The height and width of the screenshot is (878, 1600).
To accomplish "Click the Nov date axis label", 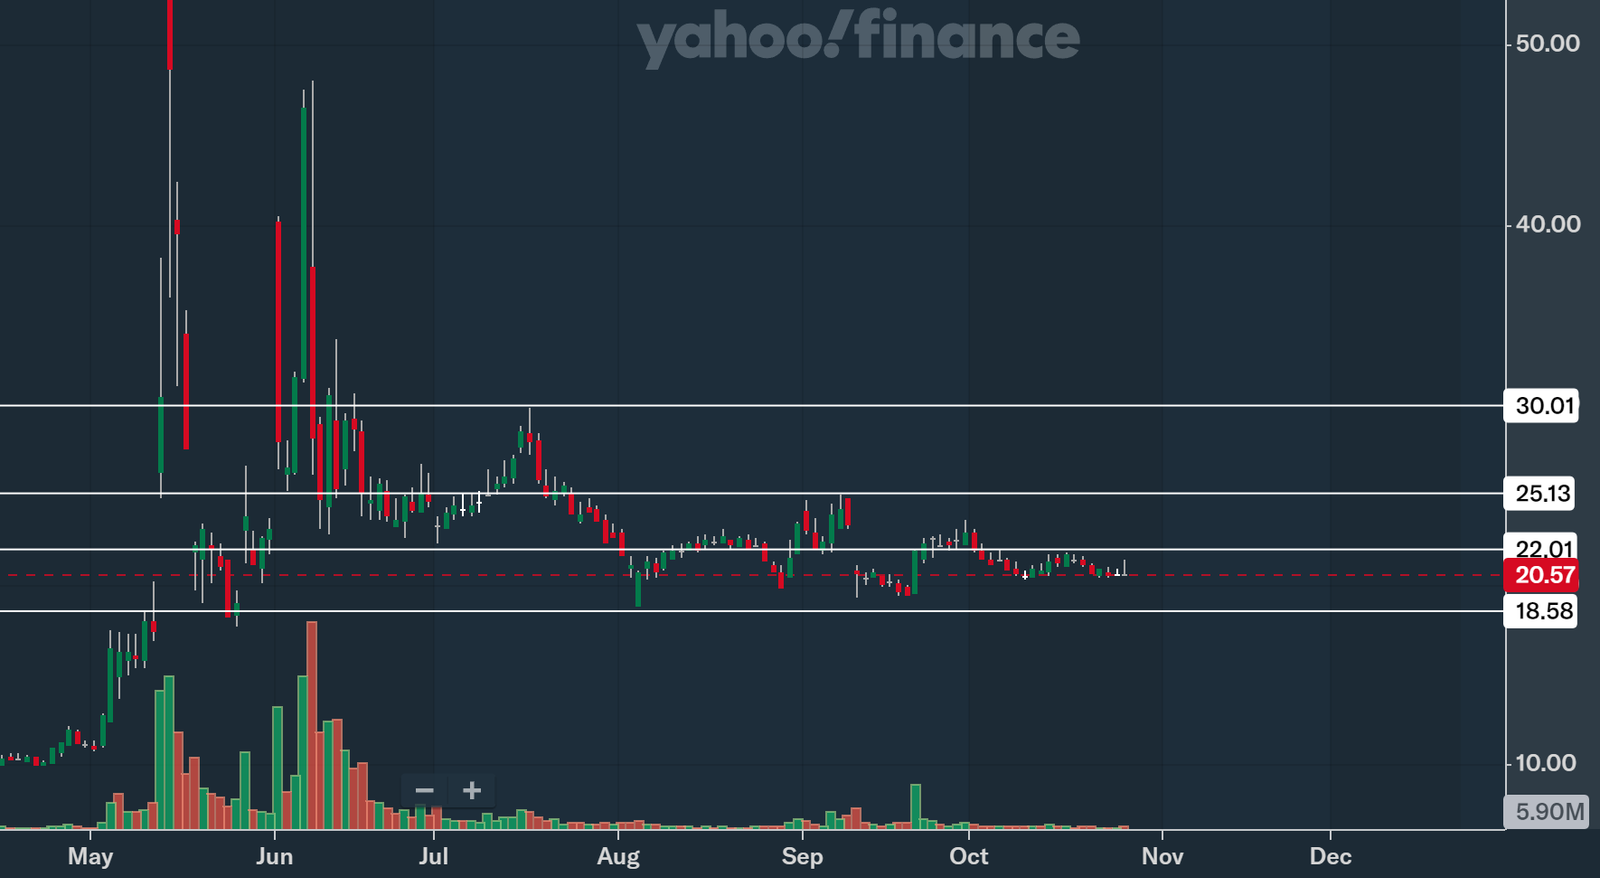I will (x=1162, y=857).
